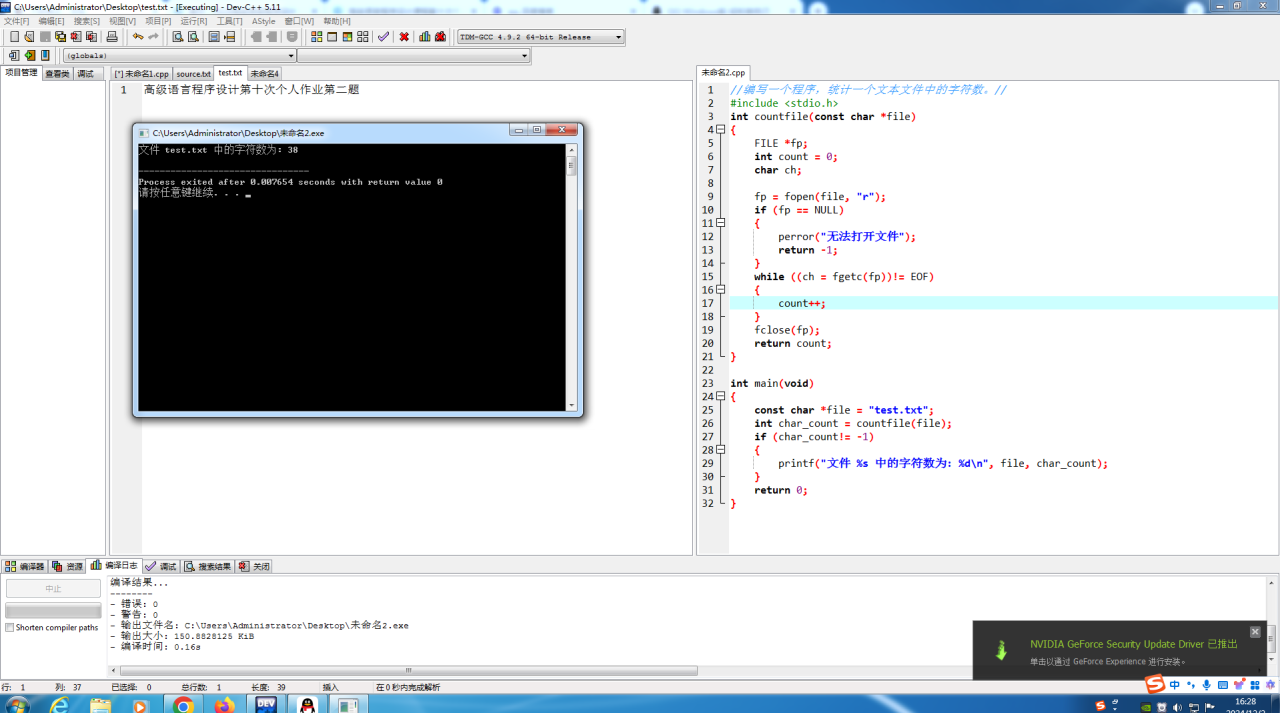Open Chrome from the Windows taskbar
This screenshot has width=1280, height=713.
183,705
